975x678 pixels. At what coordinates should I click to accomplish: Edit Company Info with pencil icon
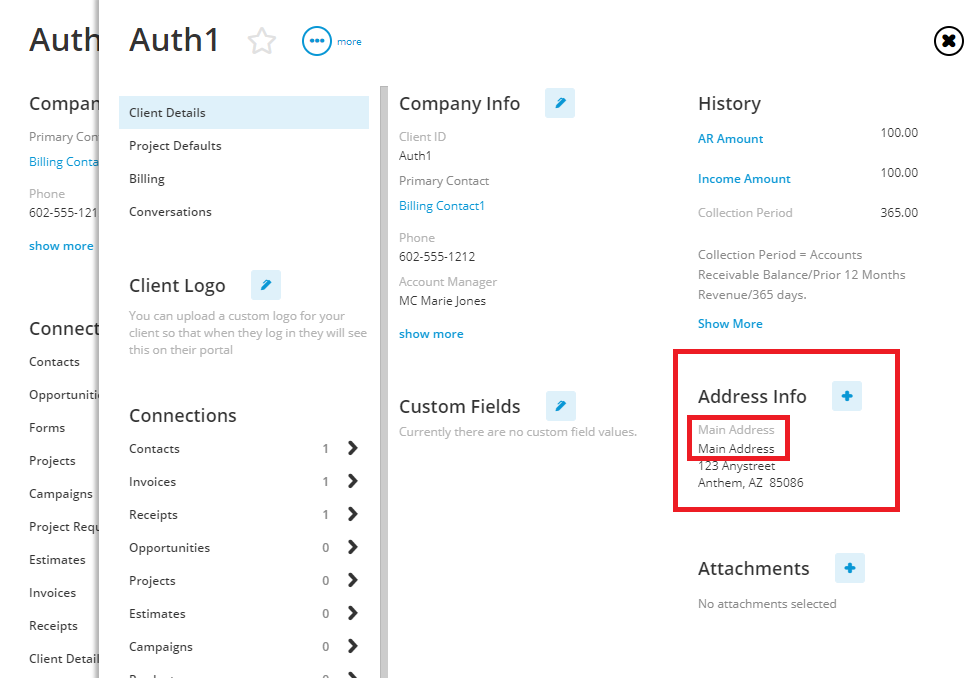[560, 103]
